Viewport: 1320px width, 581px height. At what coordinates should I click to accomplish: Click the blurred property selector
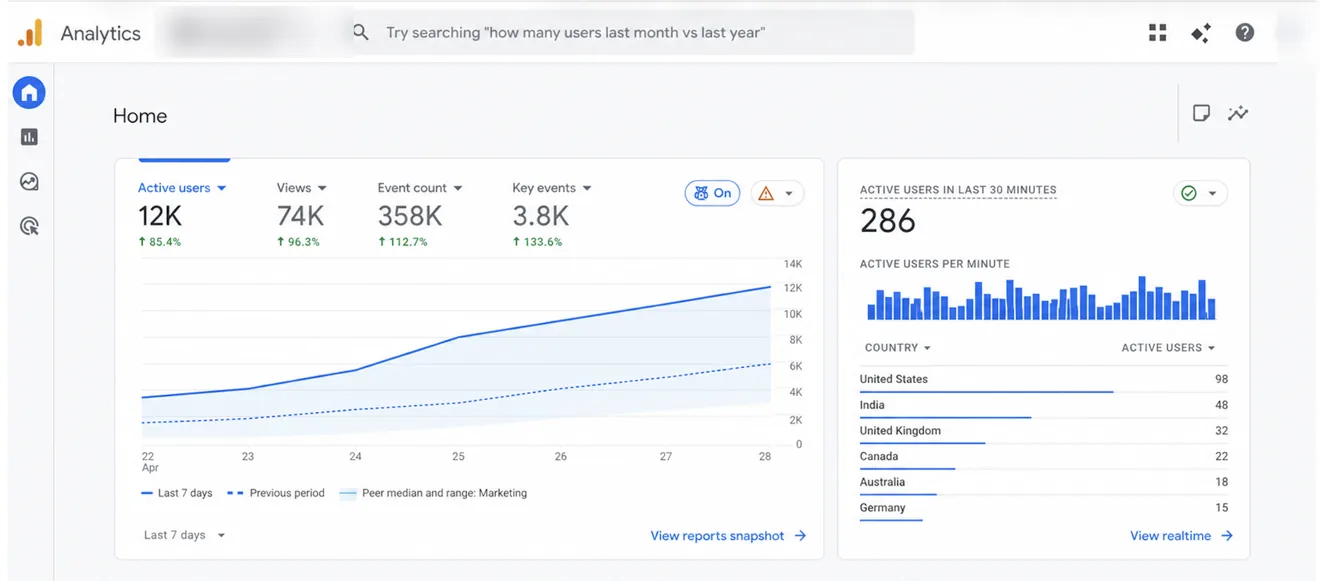pyautogui.click(x=250, y=33)
